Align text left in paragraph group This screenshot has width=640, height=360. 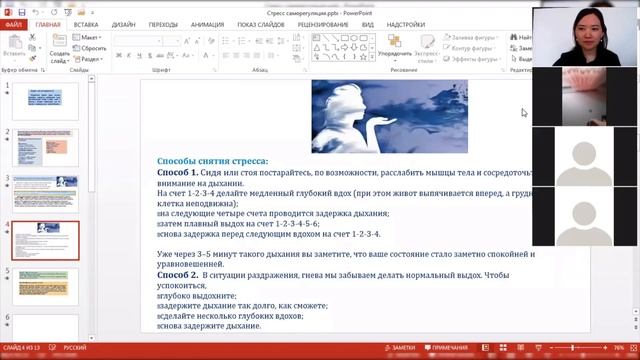226,56
